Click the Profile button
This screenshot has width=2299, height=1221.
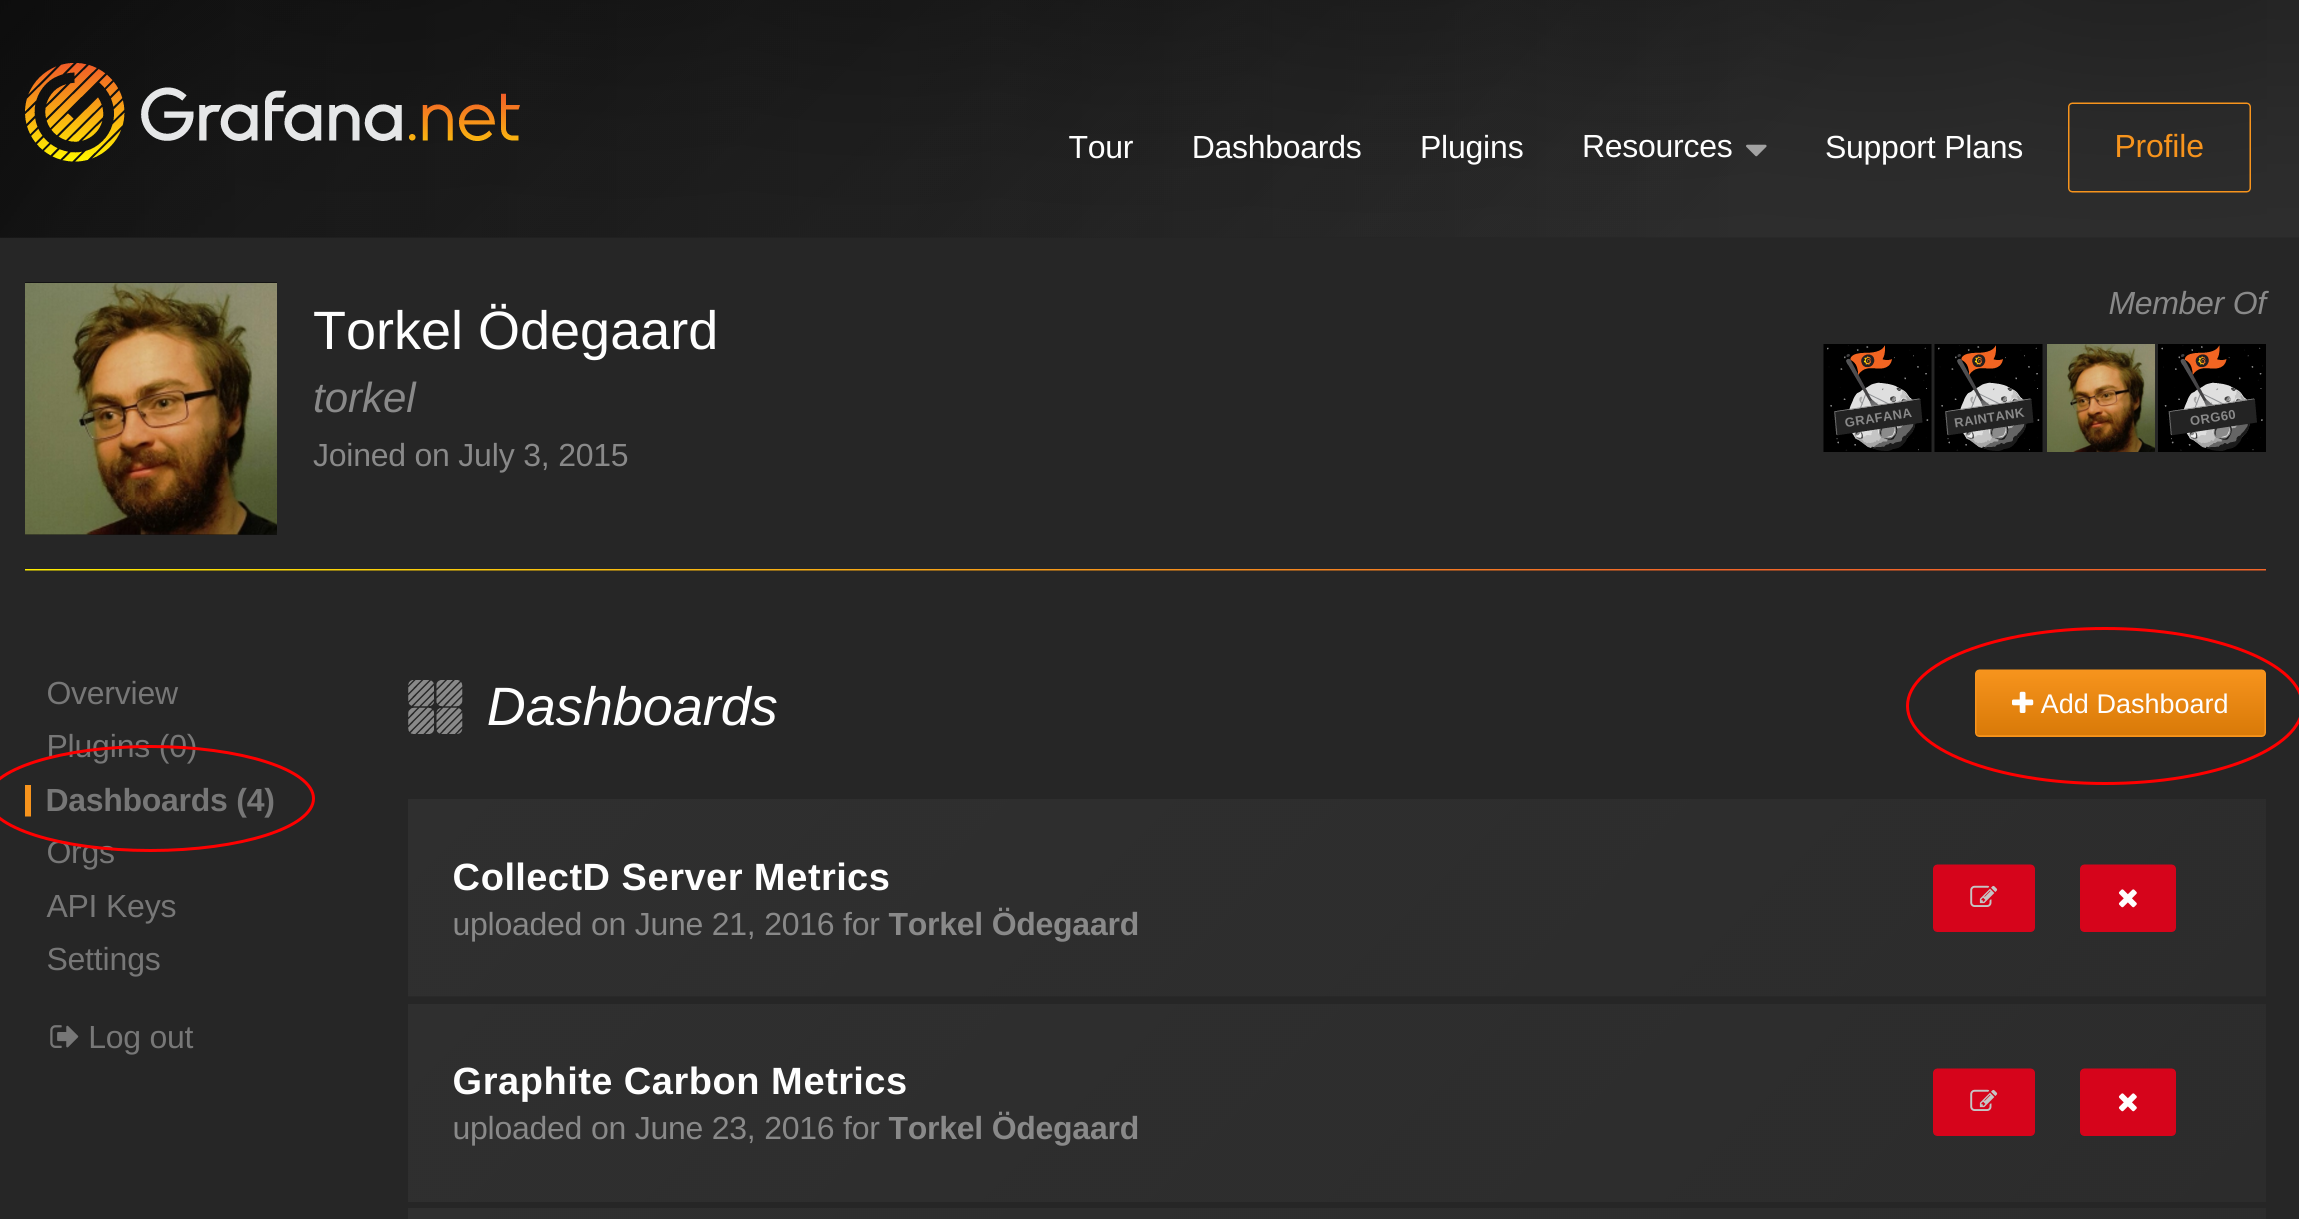[2159, 147]
